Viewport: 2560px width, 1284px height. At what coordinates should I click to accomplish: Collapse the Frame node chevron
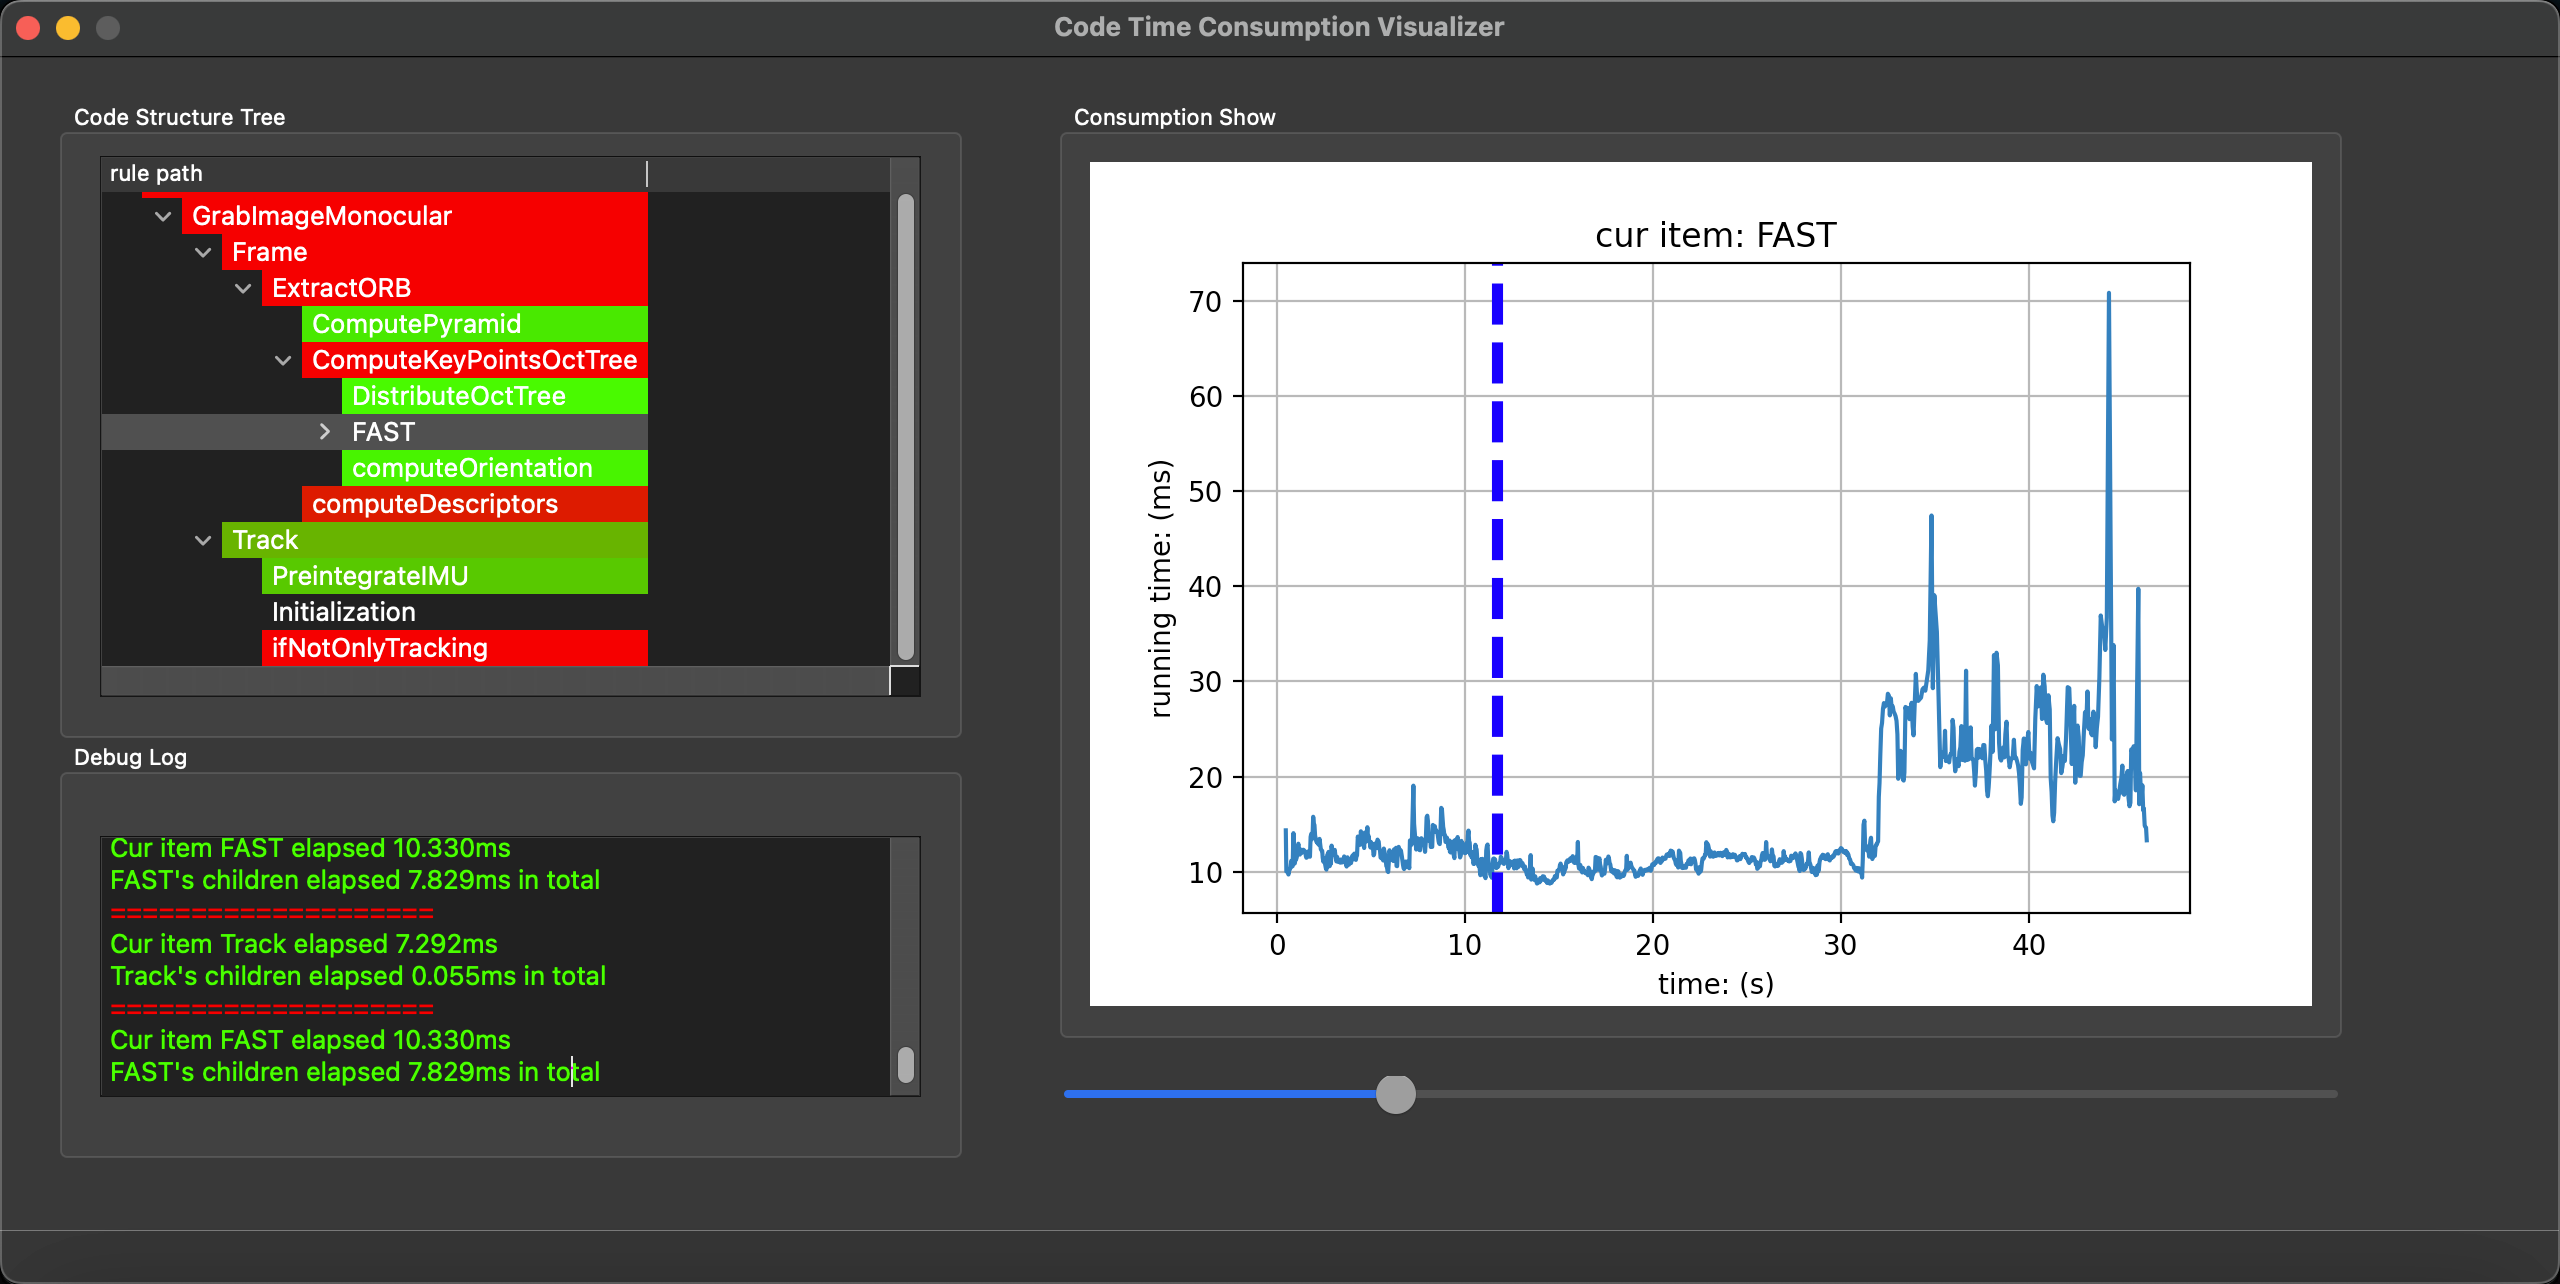coord(203,252)
